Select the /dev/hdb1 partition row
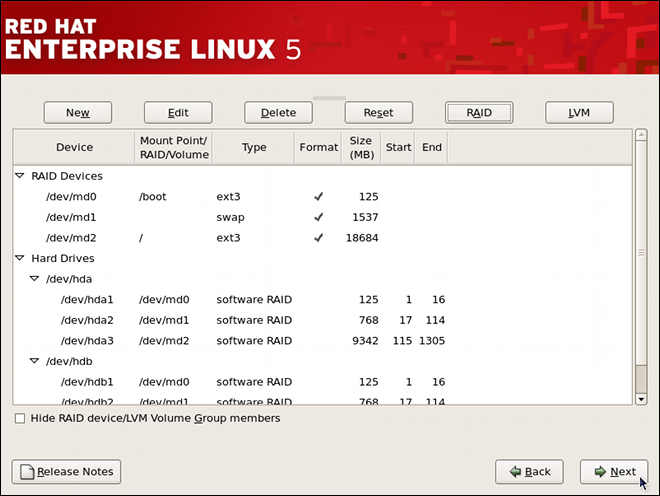Screen dimensions: 660x496 tap(323, 382)
